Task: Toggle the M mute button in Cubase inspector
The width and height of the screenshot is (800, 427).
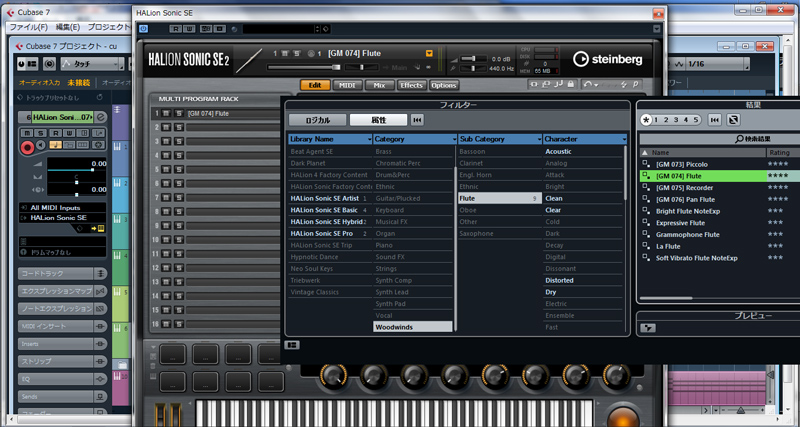Action: 27,133
